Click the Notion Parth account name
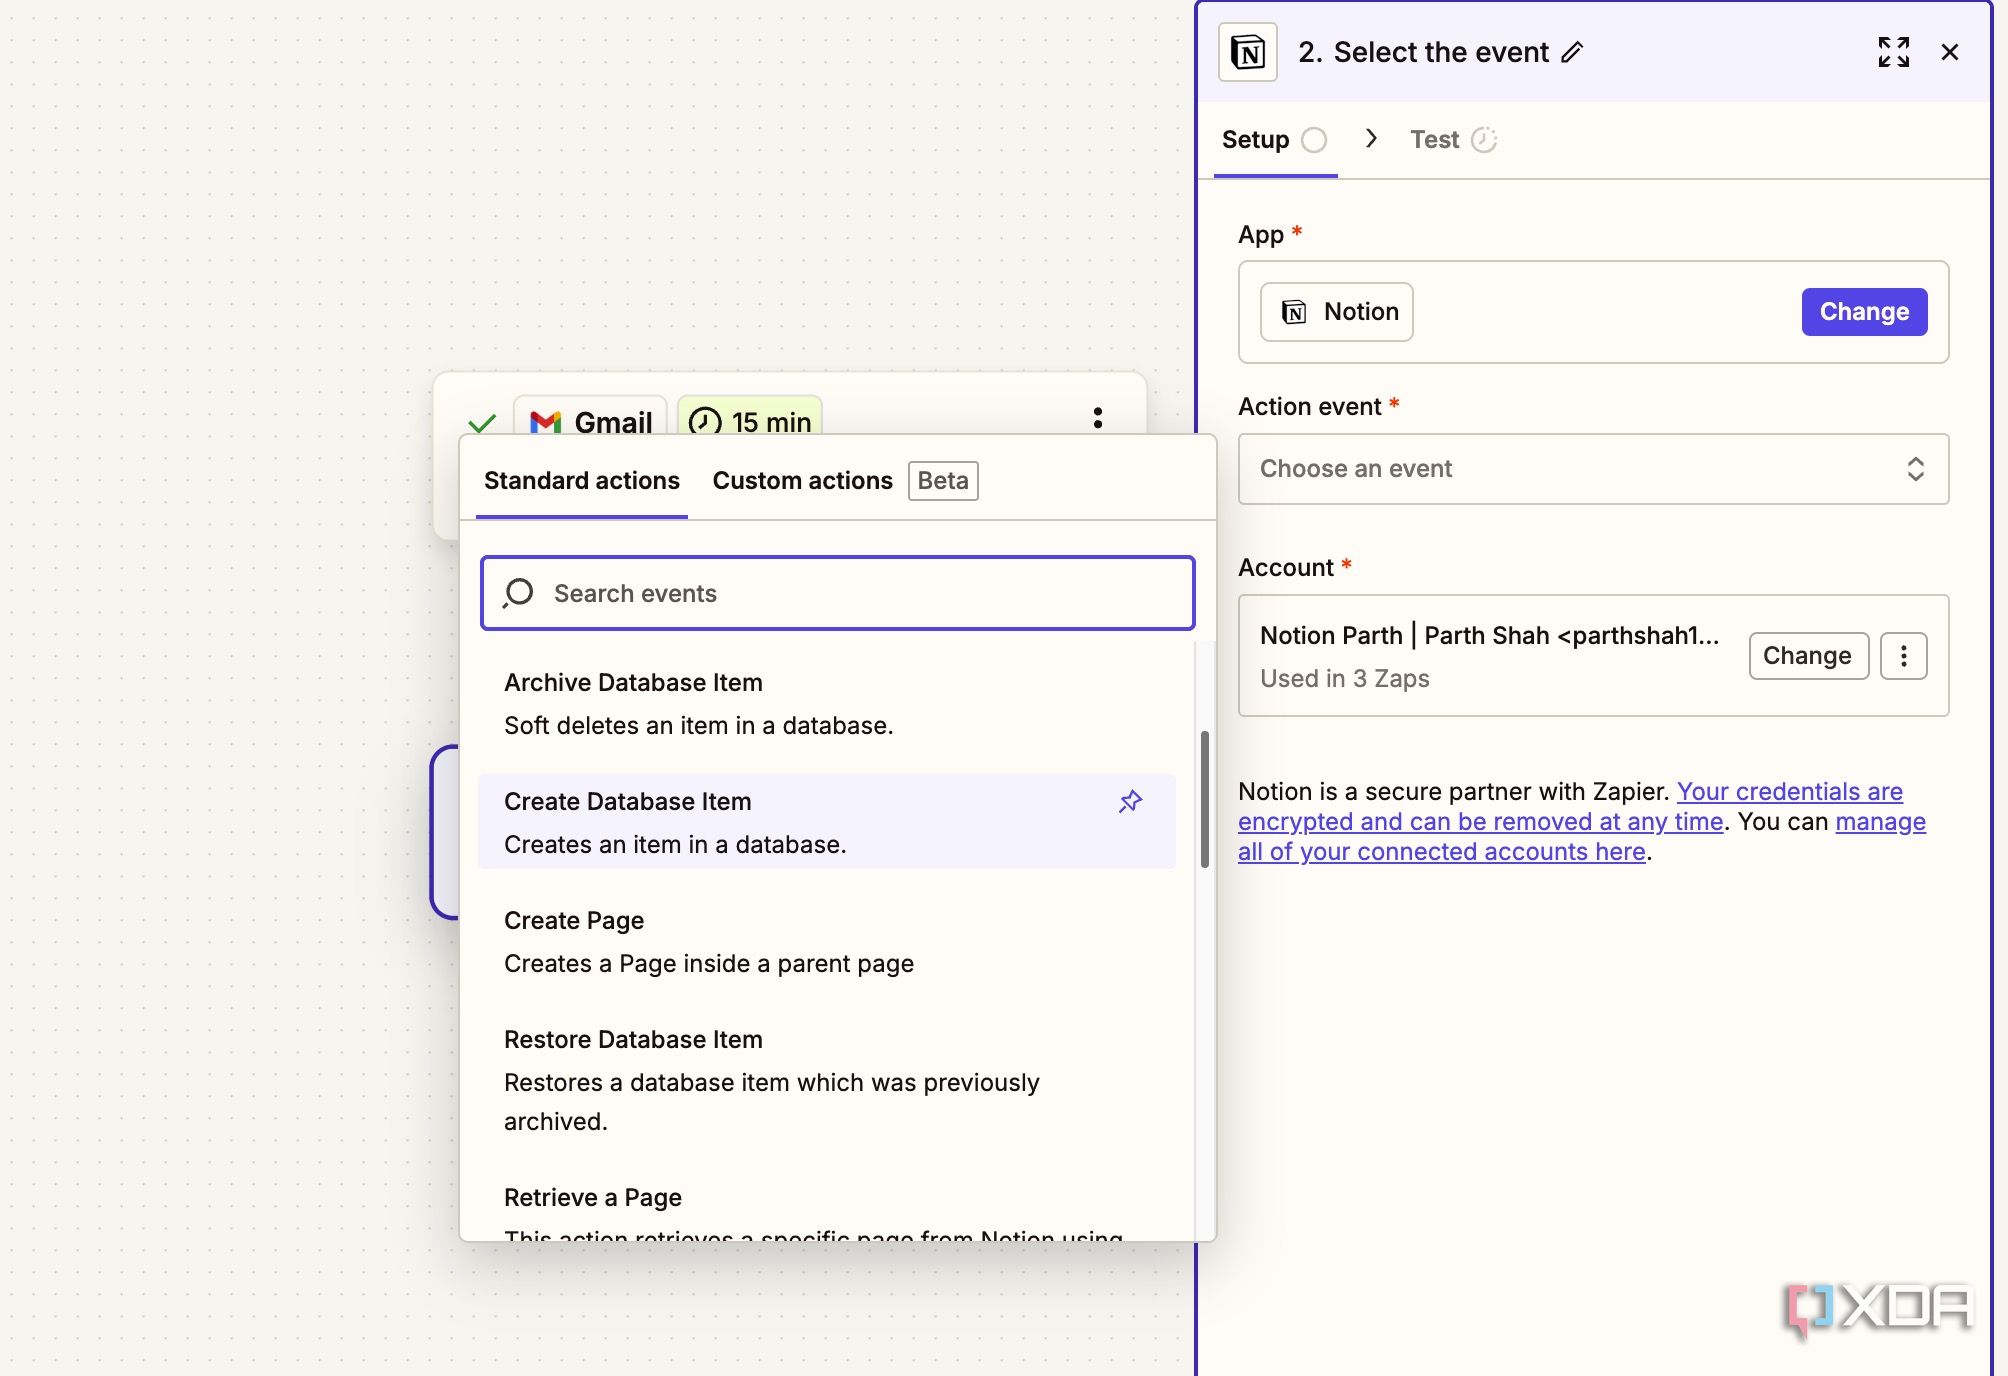 (1489, 636)
